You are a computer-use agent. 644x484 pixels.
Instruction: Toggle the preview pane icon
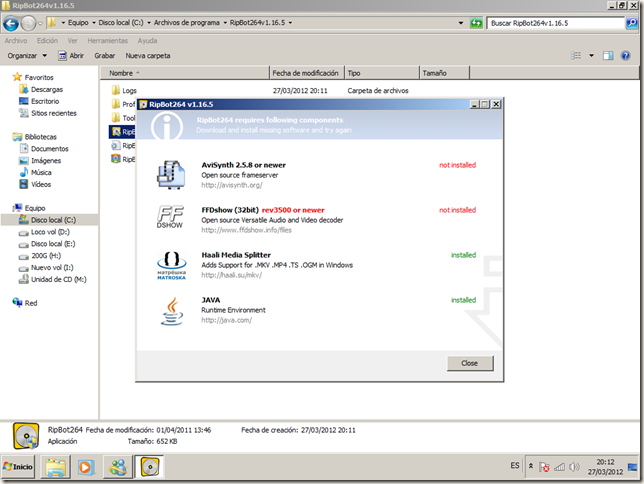pos(608,55)
